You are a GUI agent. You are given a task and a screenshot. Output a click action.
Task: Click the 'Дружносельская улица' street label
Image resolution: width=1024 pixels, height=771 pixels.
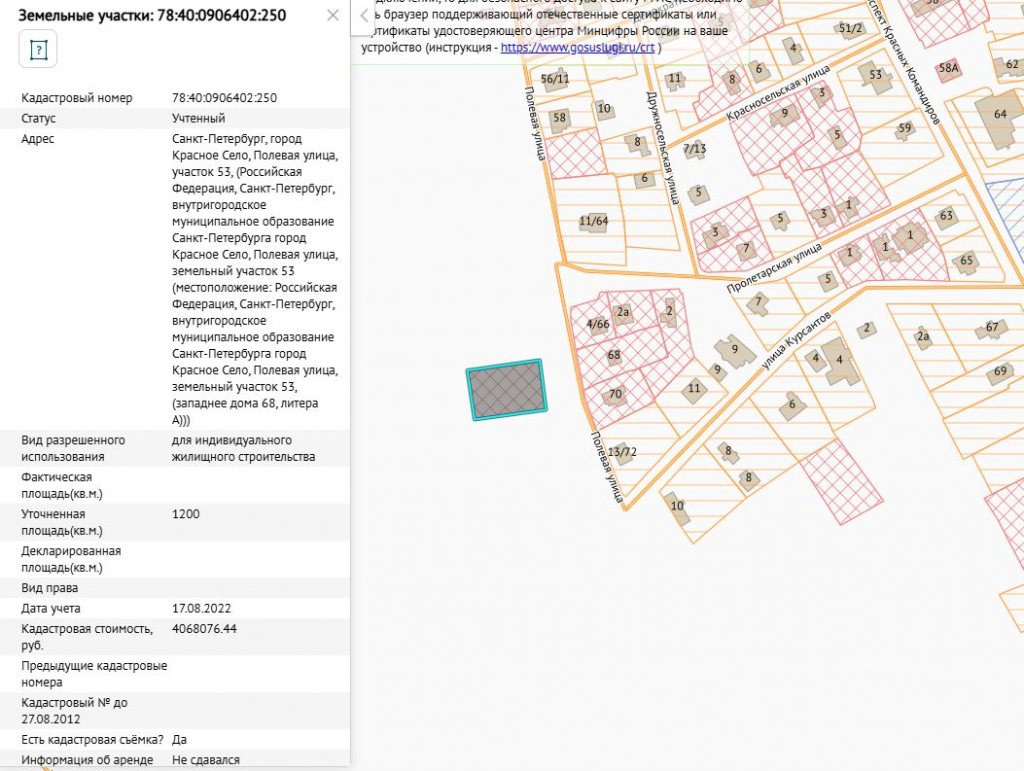pos(663,148)
